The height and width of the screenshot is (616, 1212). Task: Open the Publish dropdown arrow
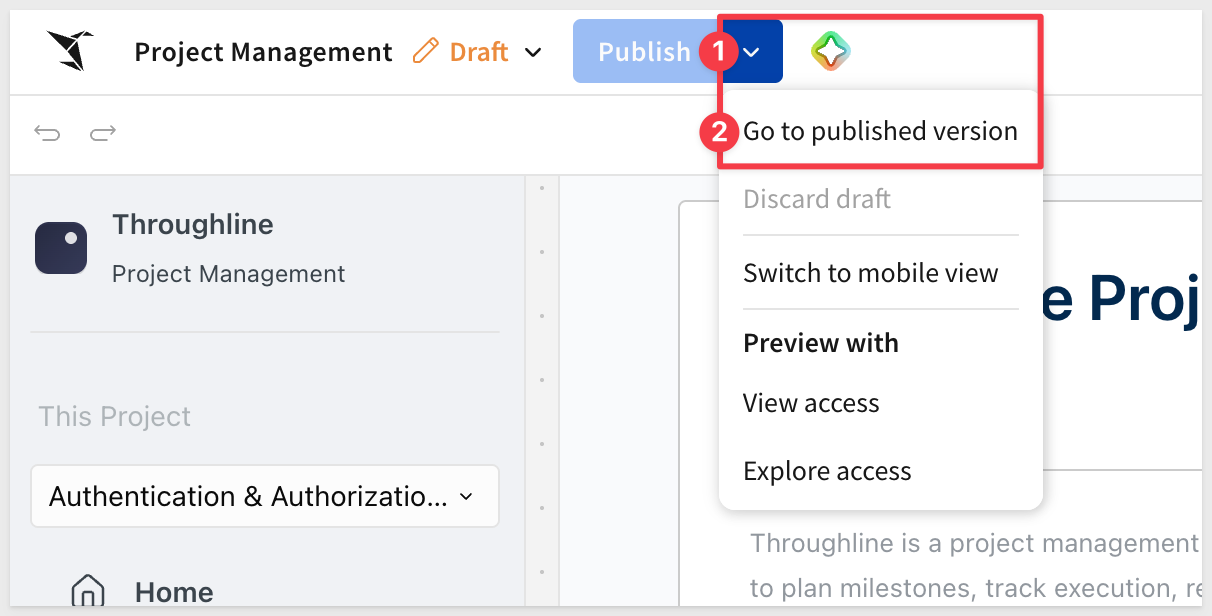pos(753,51)
